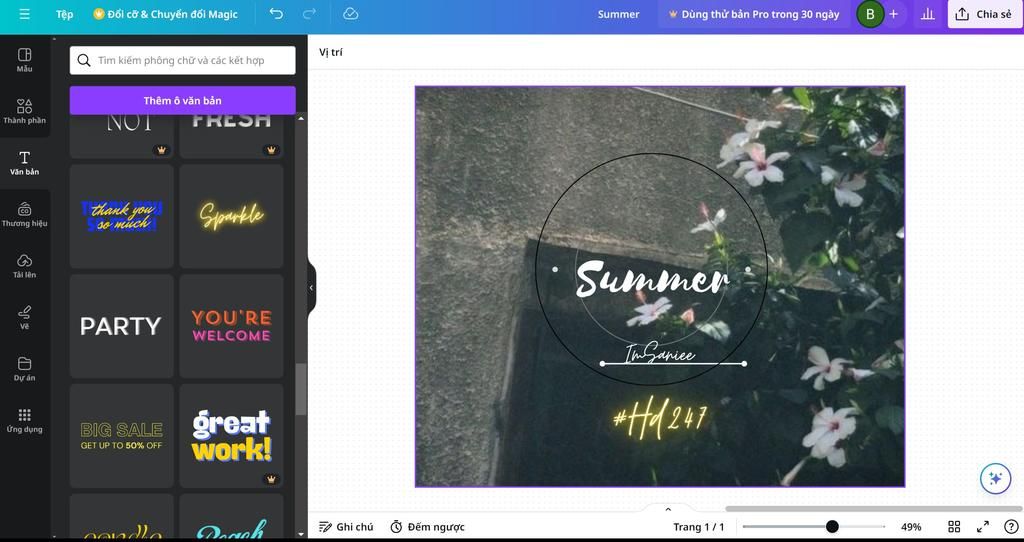Viewport: 1024px width, 542px height.
Task: Click crown icon on great work! template
Action: click(x=271, y=479)
